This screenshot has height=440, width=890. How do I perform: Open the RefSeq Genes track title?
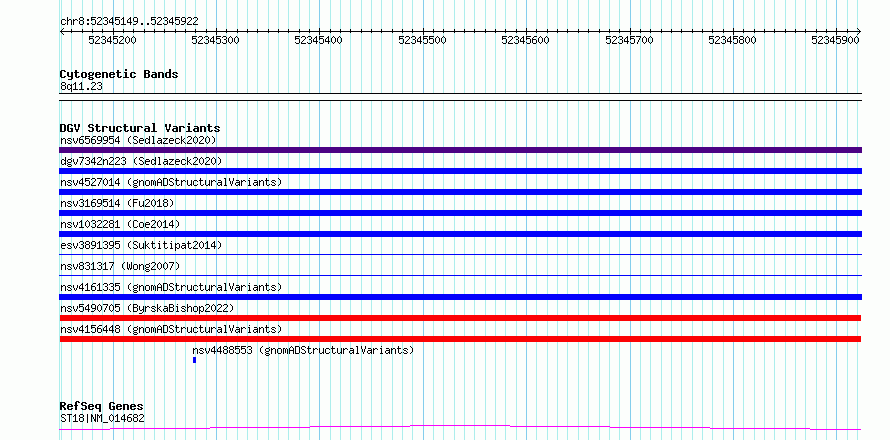pyautogui.click(x=102, y=407)
